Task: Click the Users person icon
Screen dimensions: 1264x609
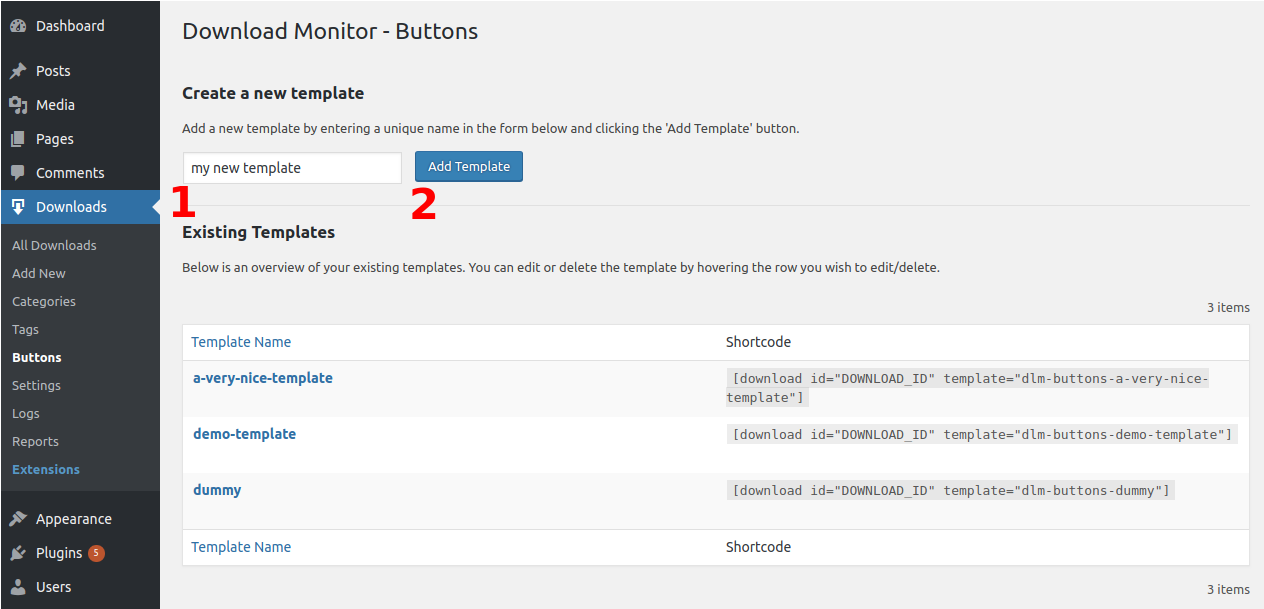Action: pos(18,587)
